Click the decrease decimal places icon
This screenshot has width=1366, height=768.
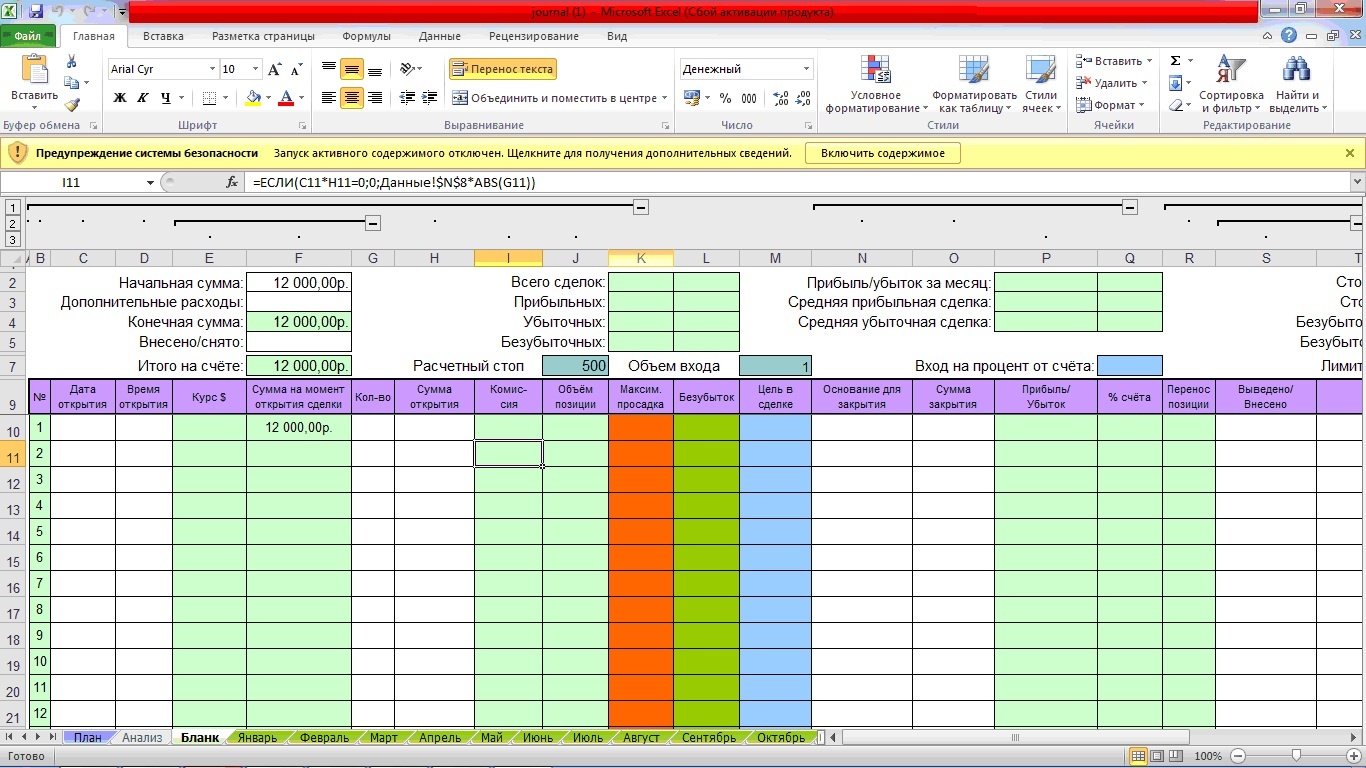pyautogui.click(x=804, y=98)
